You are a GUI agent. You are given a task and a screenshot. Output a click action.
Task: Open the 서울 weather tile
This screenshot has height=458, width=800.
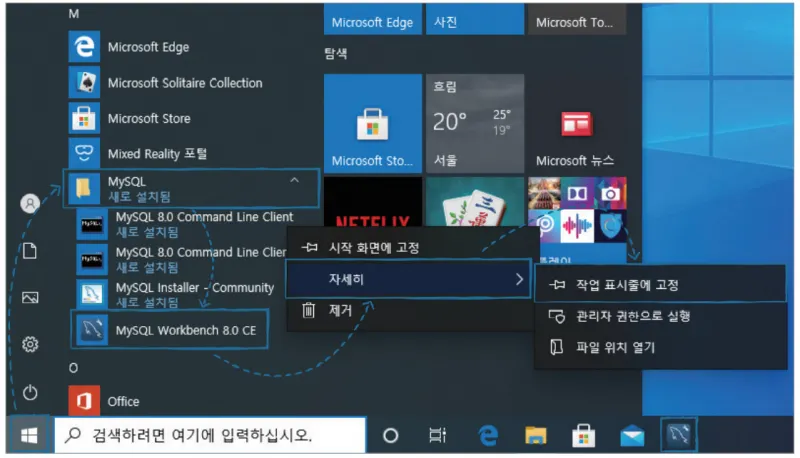coord(475,123)
